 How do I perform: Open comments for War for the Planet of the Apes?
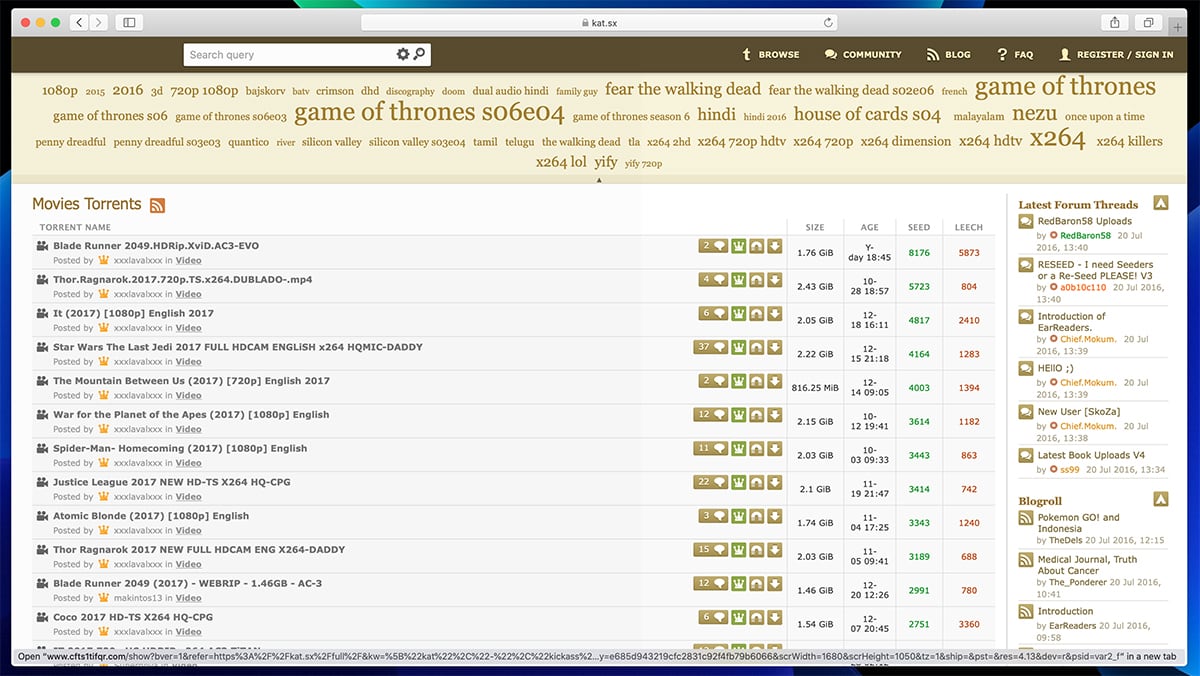(711, 415)
